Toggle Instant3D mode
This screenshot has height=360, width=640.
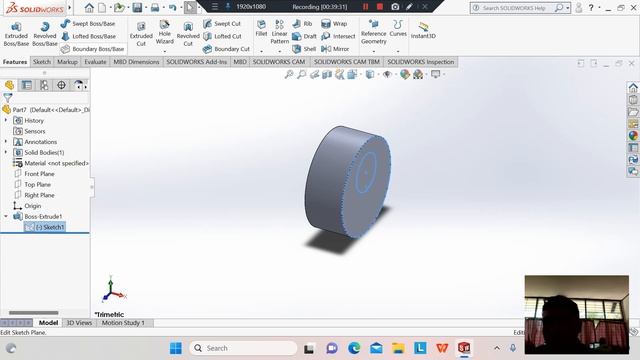[x=423, y=30]
